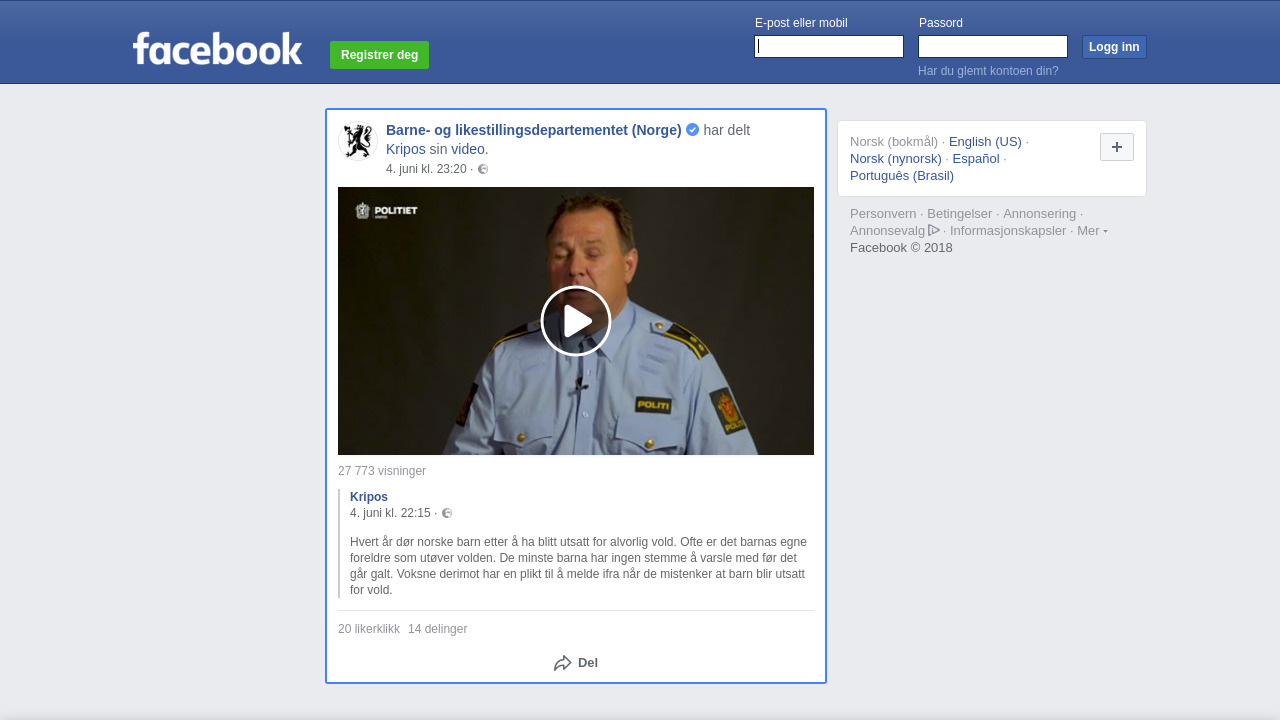The image size is (1280, 720).
Task: Click the globe privacy icon on the shared post
Action: click(x=483, y=169)
